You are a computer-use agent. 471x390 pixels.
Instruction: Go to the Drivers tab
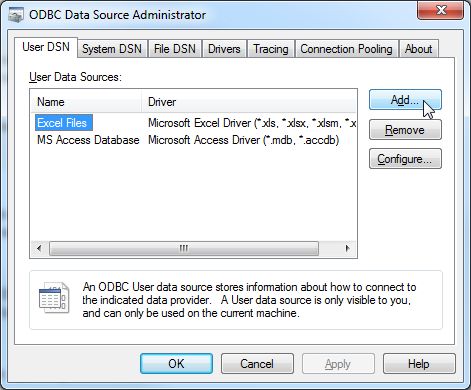(x=224, y=49)
